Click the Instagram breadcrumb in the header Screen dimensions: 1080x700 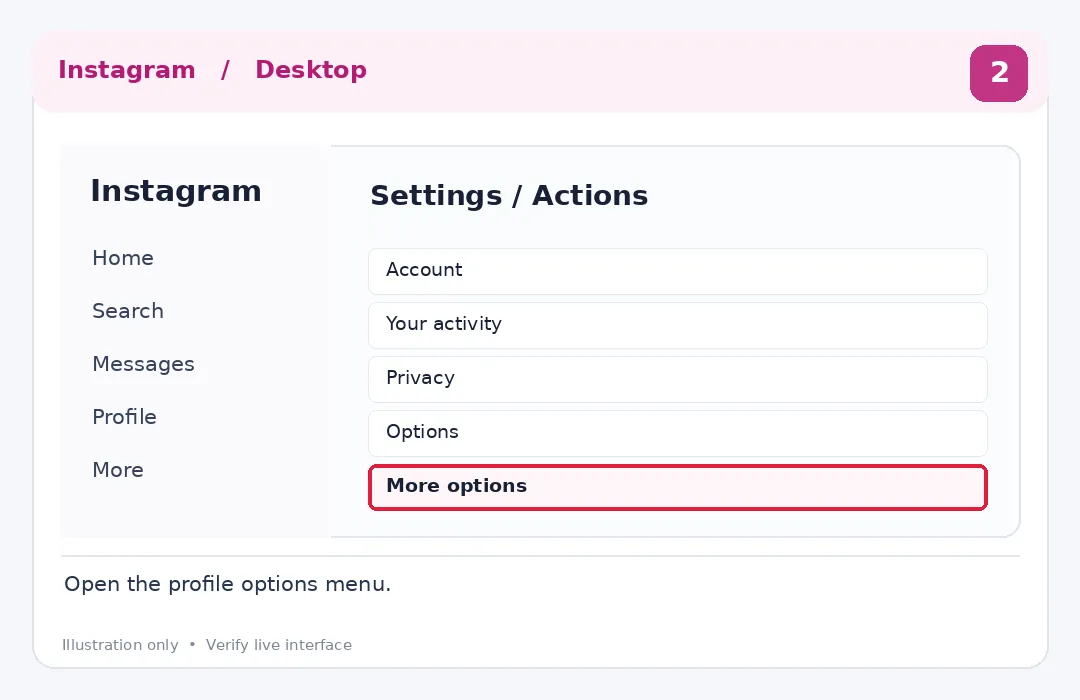click(127, 70)
